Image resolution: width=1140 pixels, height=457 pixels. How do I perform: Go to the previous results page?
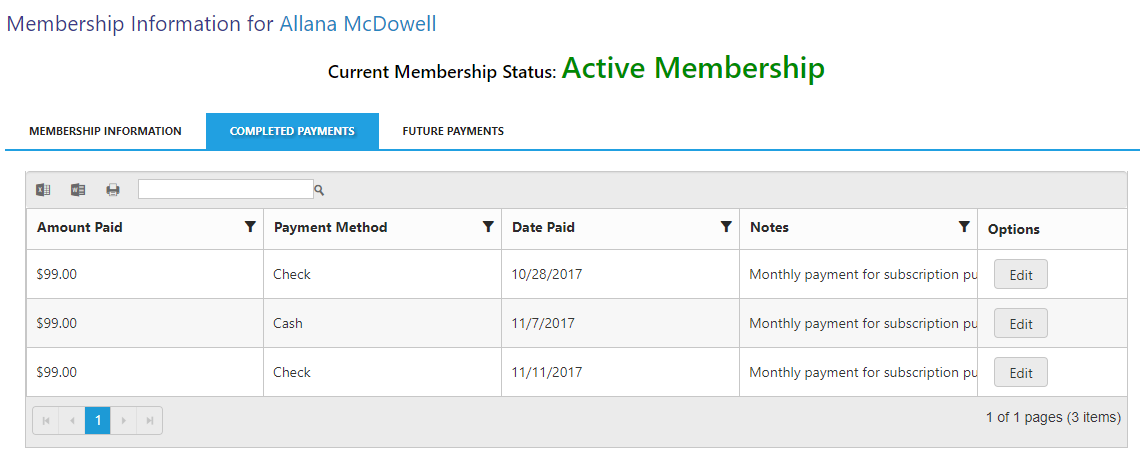pos(72,421)
